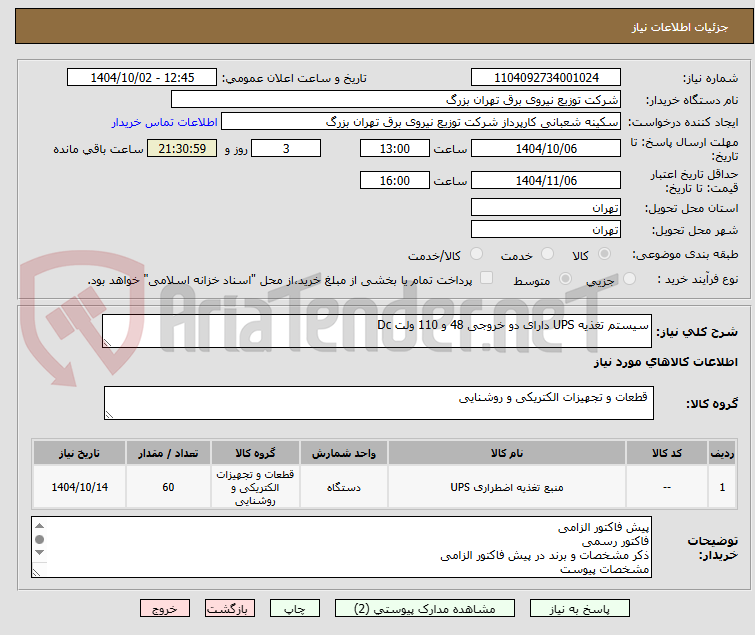Click the resize handle of گروه کالا box
Screen dimensions: 755x635
tap(109, 415)
